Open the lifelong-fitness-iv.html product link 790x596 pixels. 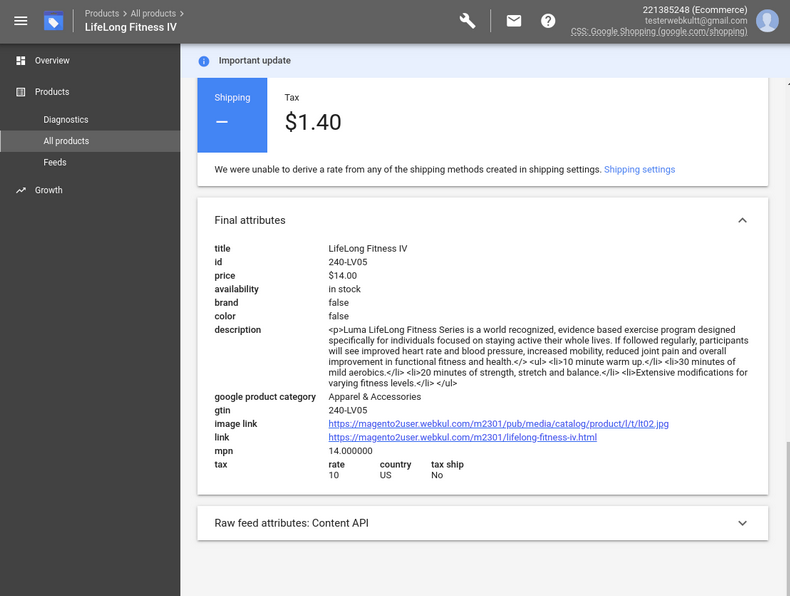pyautogui.click(x=463, y=437)
